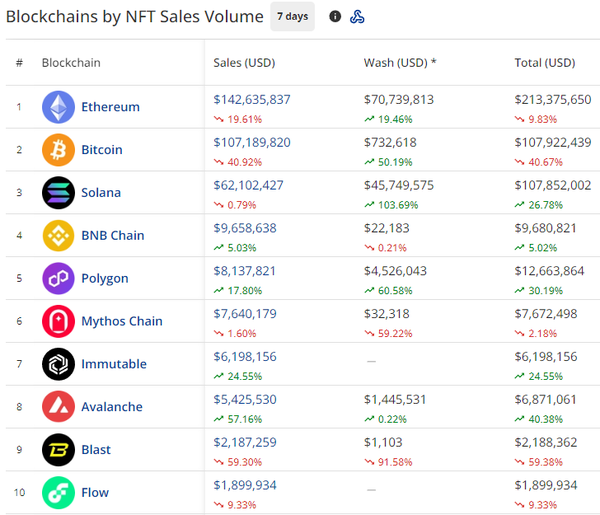600x515 pixels.
Task: Click the BNB Chain logo icon
Action: click(x=58, y=236)
